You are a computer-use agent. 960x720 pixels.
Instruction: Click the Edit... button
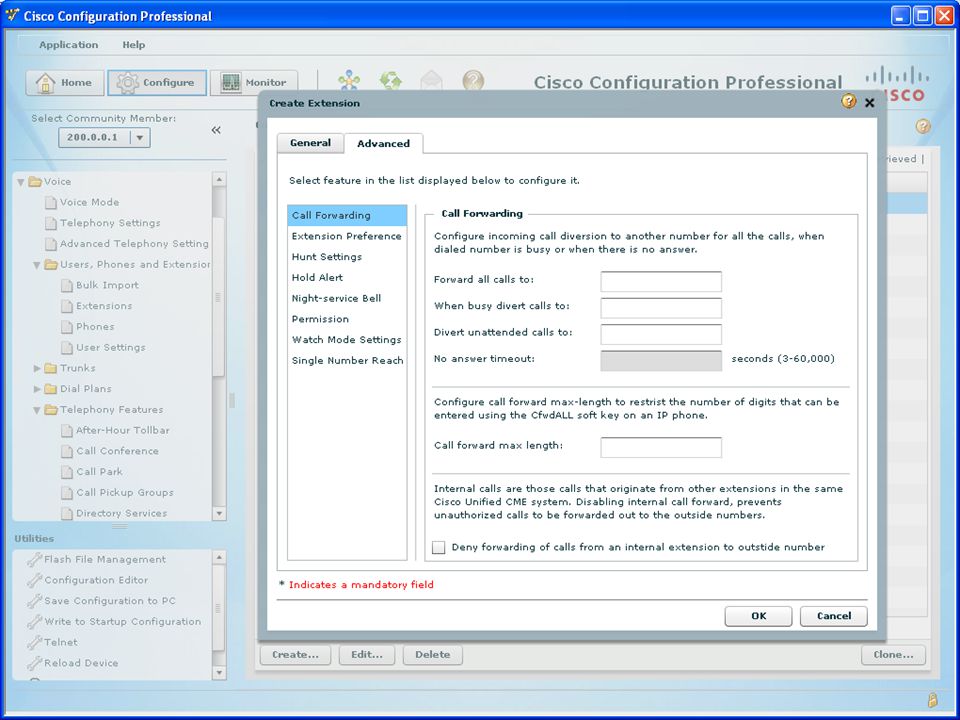pyautogui.click(x=367, y=654)
